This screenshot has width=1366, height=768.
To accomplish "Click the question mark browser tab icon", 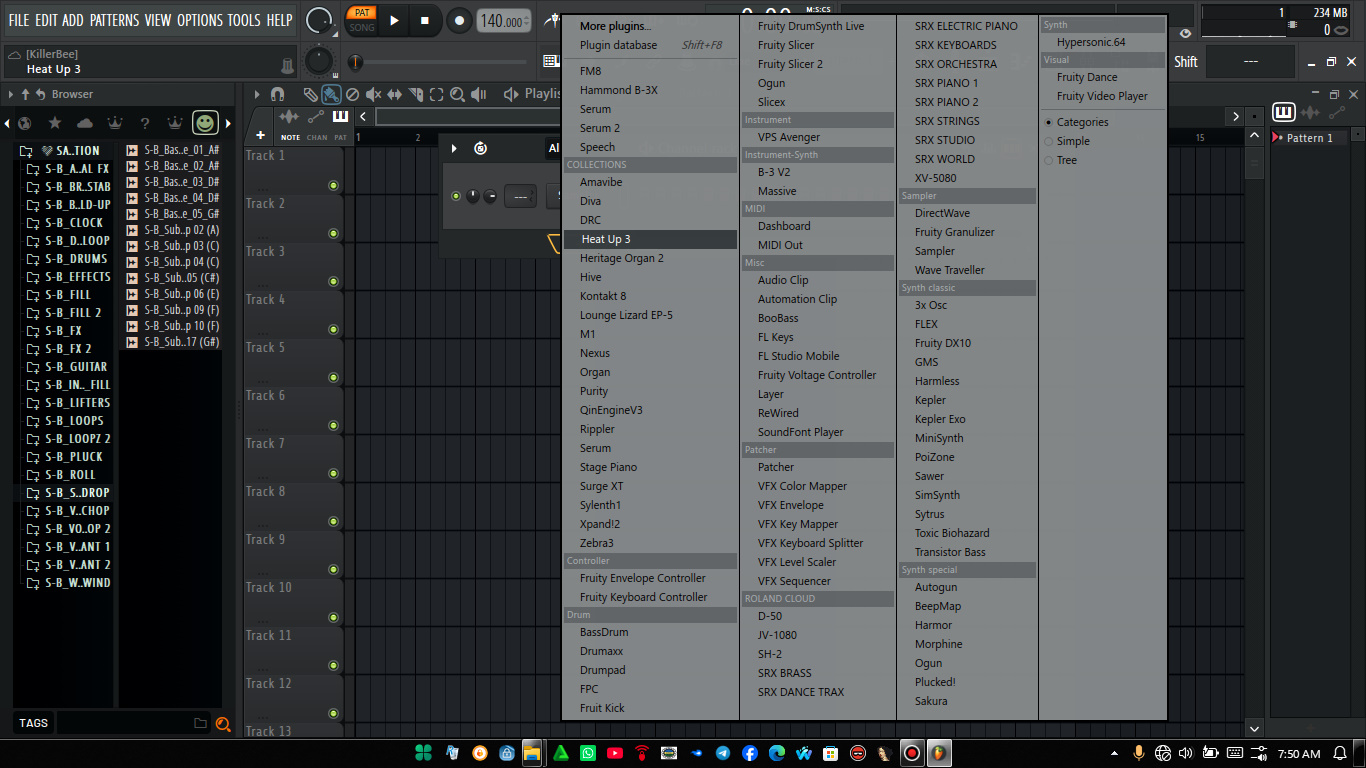I will (144, 123).
